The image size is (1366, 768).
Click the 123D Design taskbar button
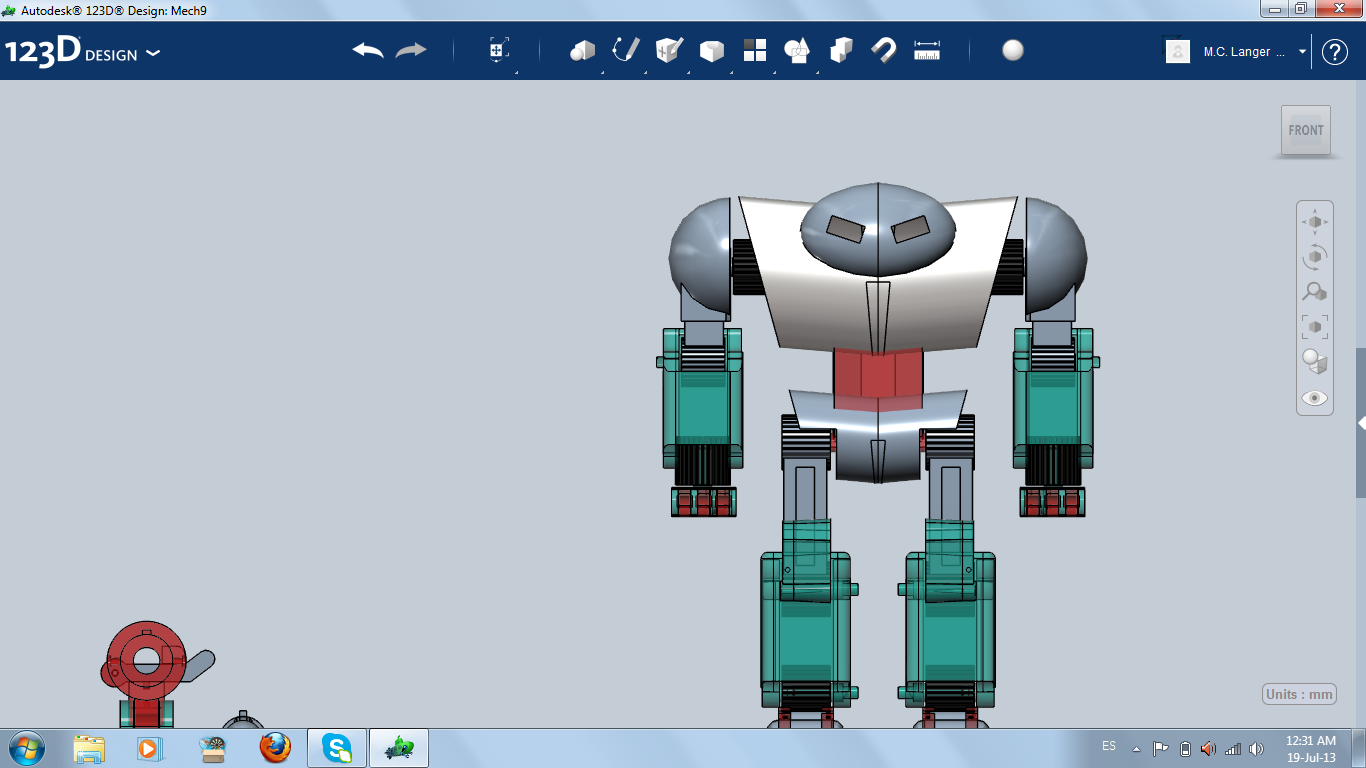tap(399, 748)
